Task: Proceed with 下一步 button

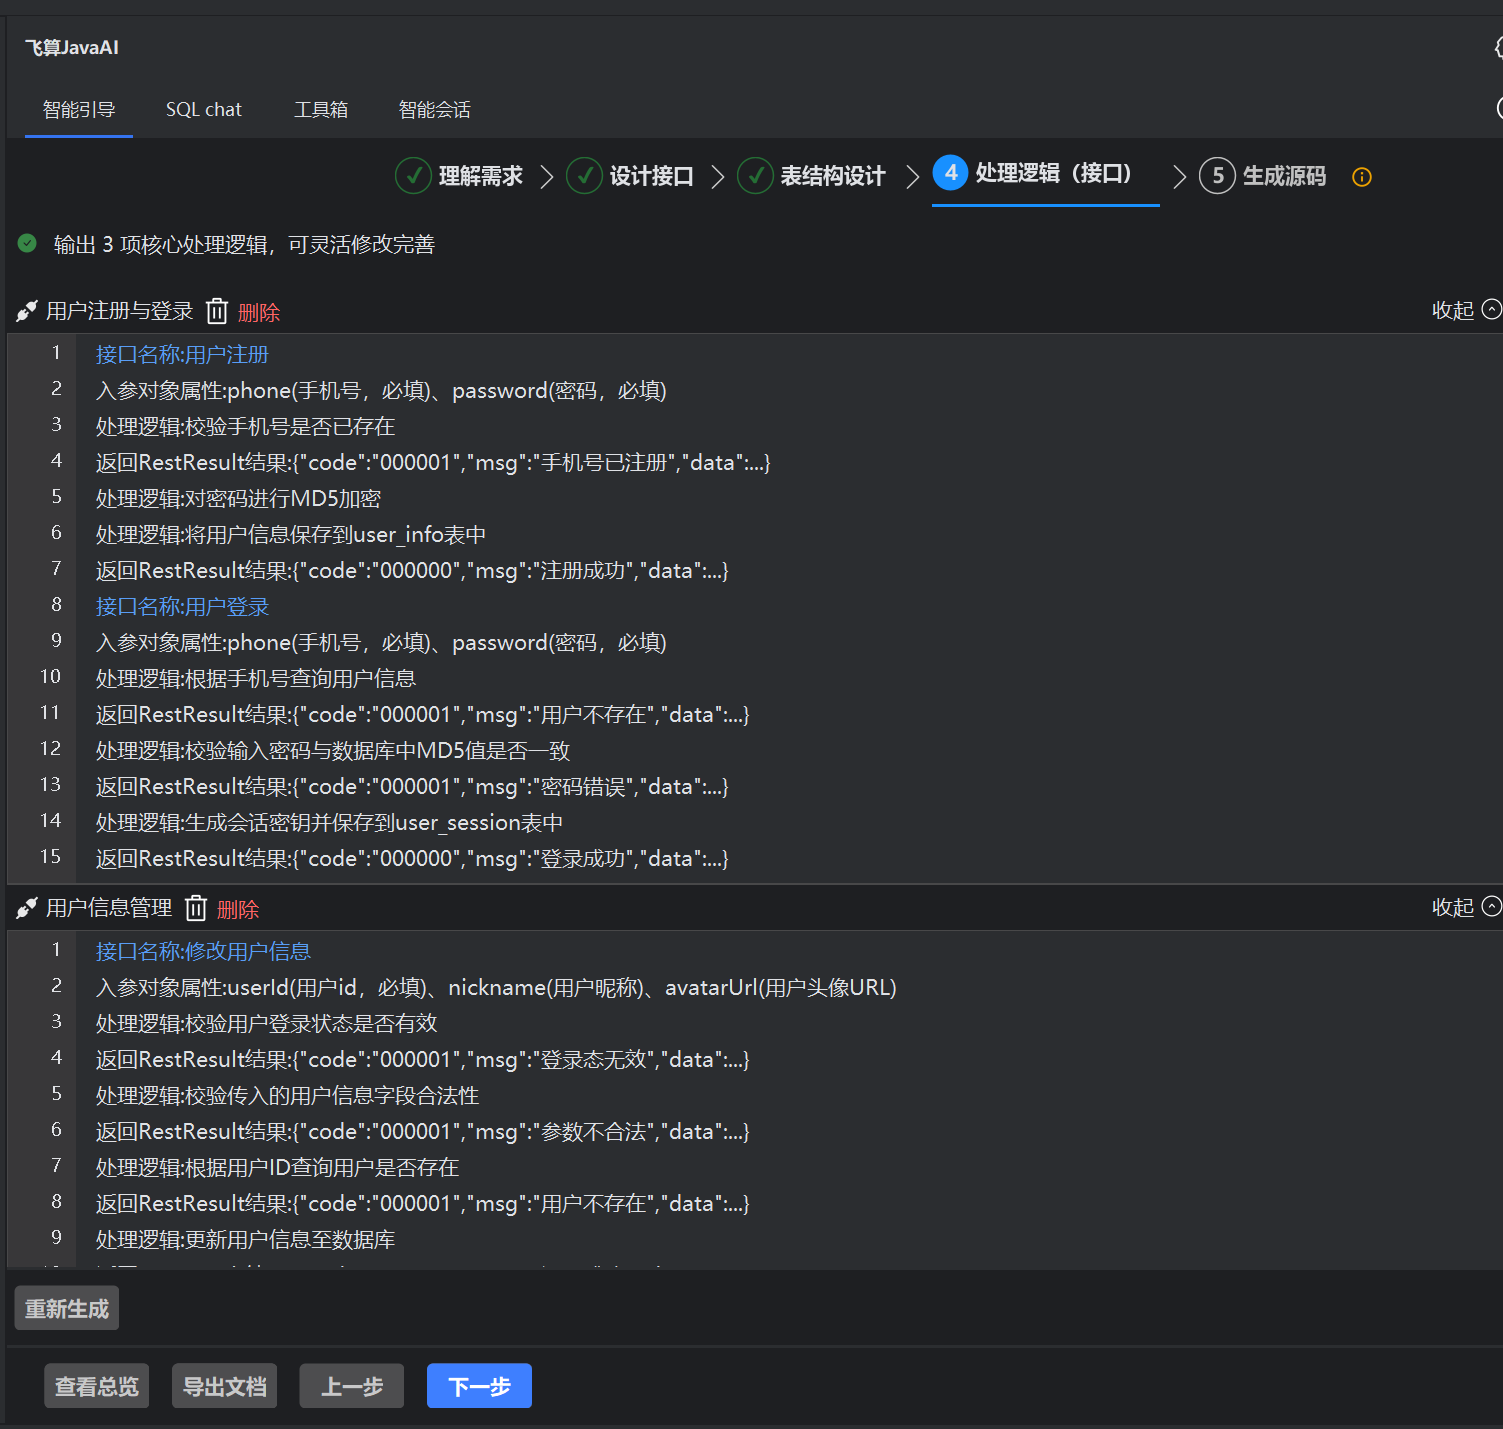Action: tap(479, 1386)
